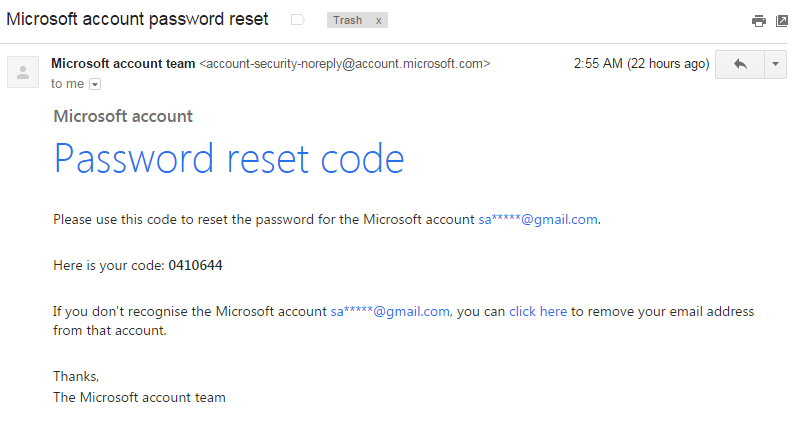Click the sender's avatar picture
Viewport: 804px width, 431px height.
[x=22, y=72]
